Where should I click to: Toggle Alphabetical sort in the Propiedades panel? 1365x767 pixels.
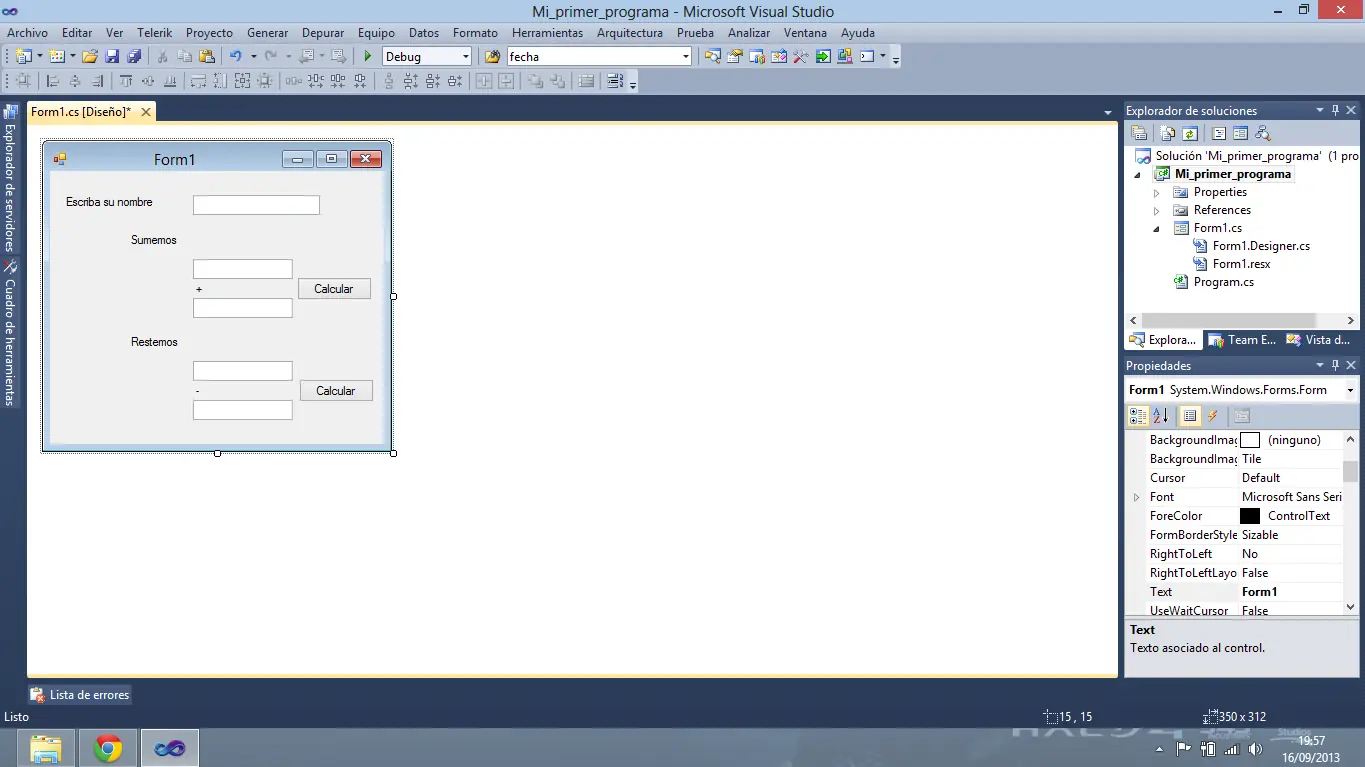pyautogui.click(x=1160, y=416)
